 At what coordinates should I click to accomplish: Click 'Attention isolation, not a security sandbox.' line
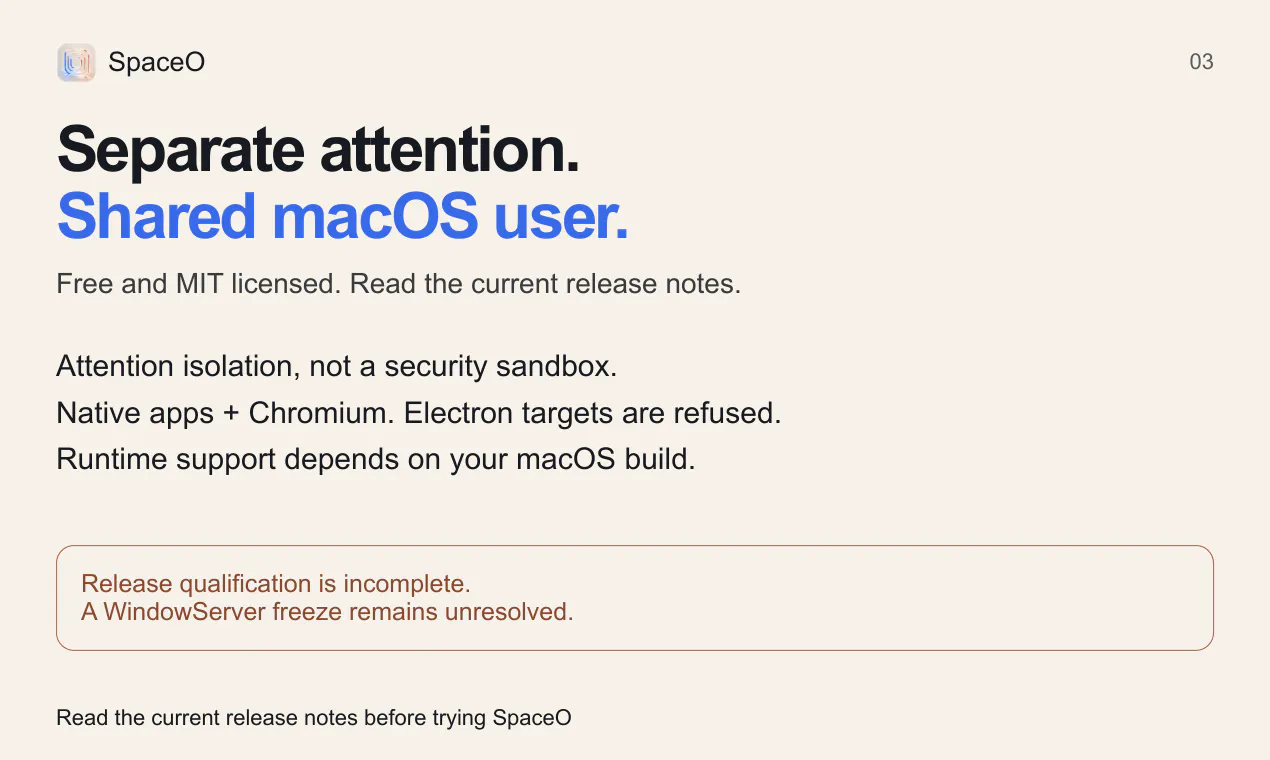click(x=337, y=366)
